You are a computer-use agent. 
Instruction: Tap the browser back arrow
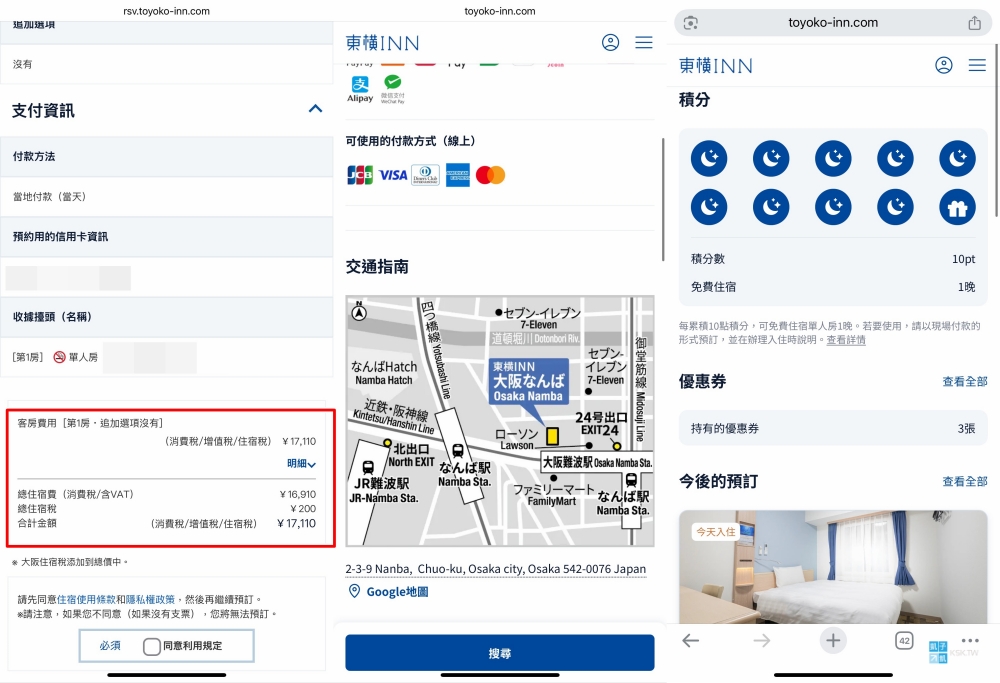(x=691, y=640)
